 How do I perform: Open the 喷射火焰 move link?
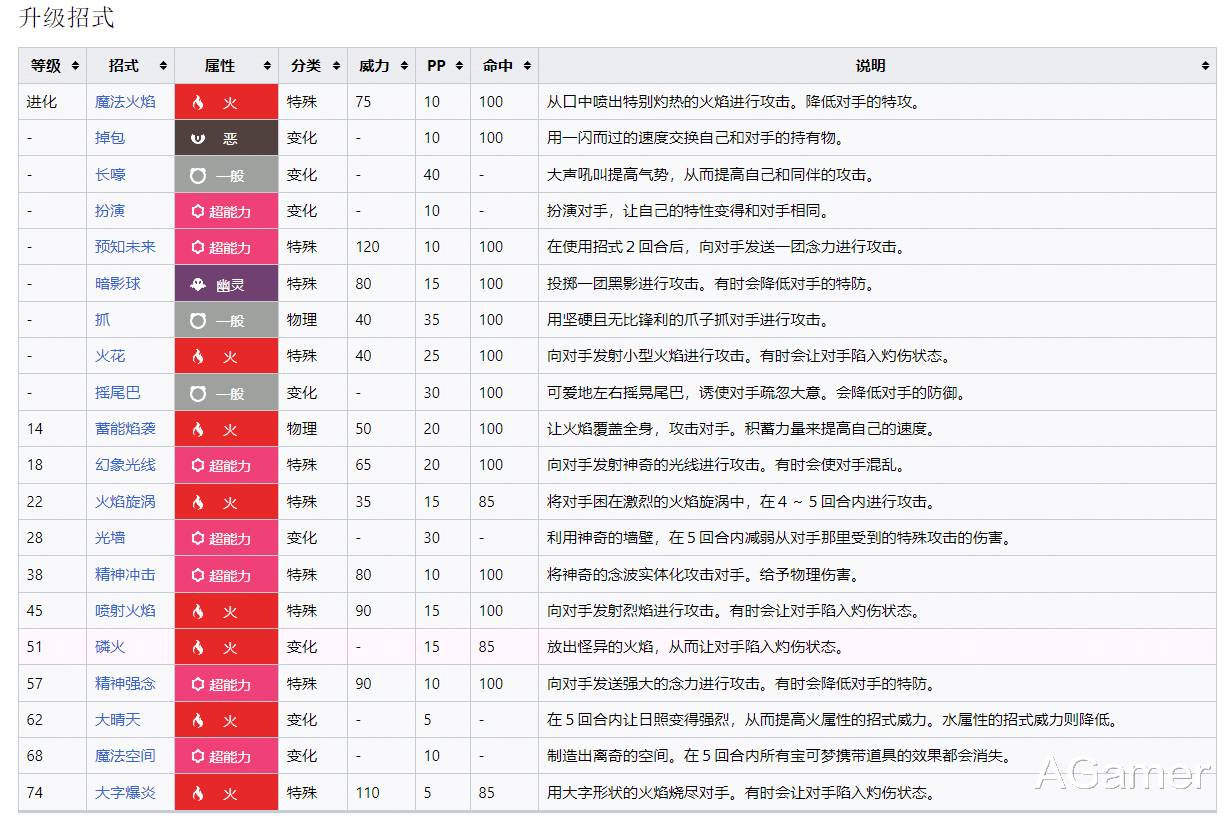point(125,611)
